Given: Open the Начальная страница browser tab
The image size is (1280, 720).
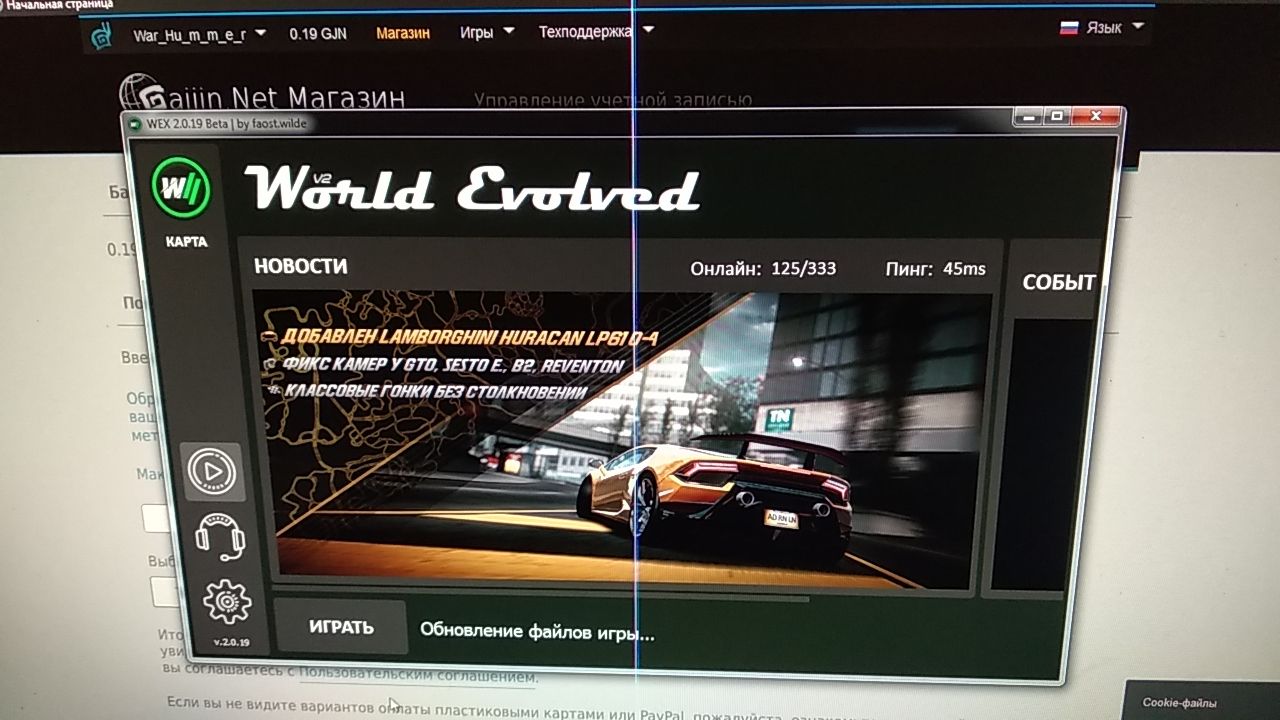Looking at the screenshot, I should click(x=59, y=5).
